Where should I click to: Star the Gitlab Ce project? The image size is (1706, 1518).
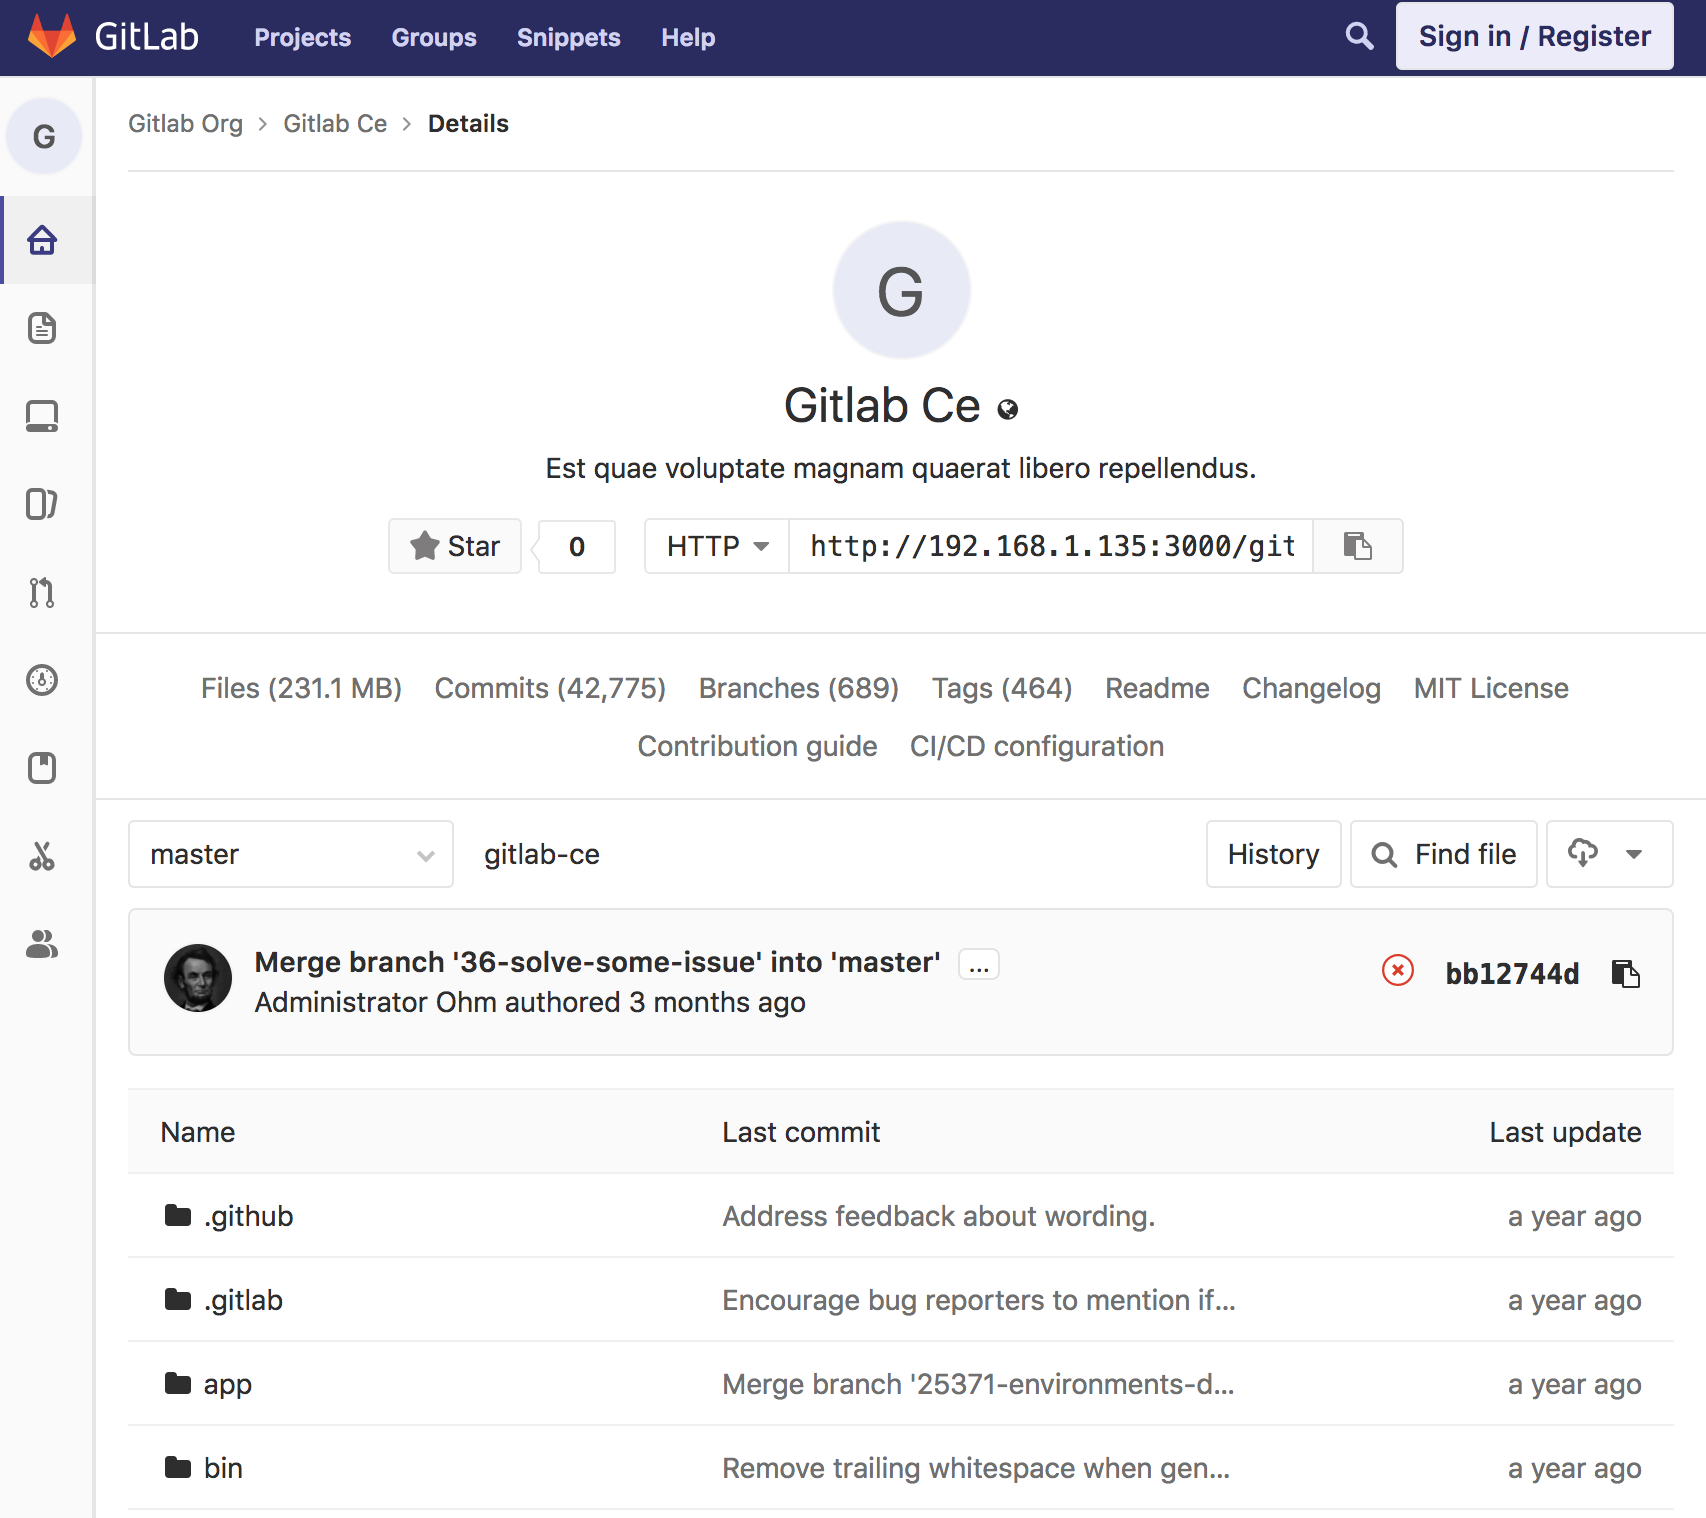455,546
